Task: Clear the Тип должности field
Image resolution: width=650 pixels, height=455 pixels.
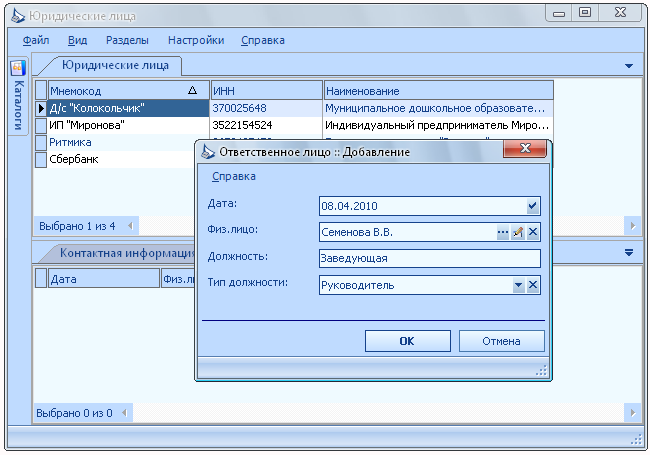Action: pos(533,285)
